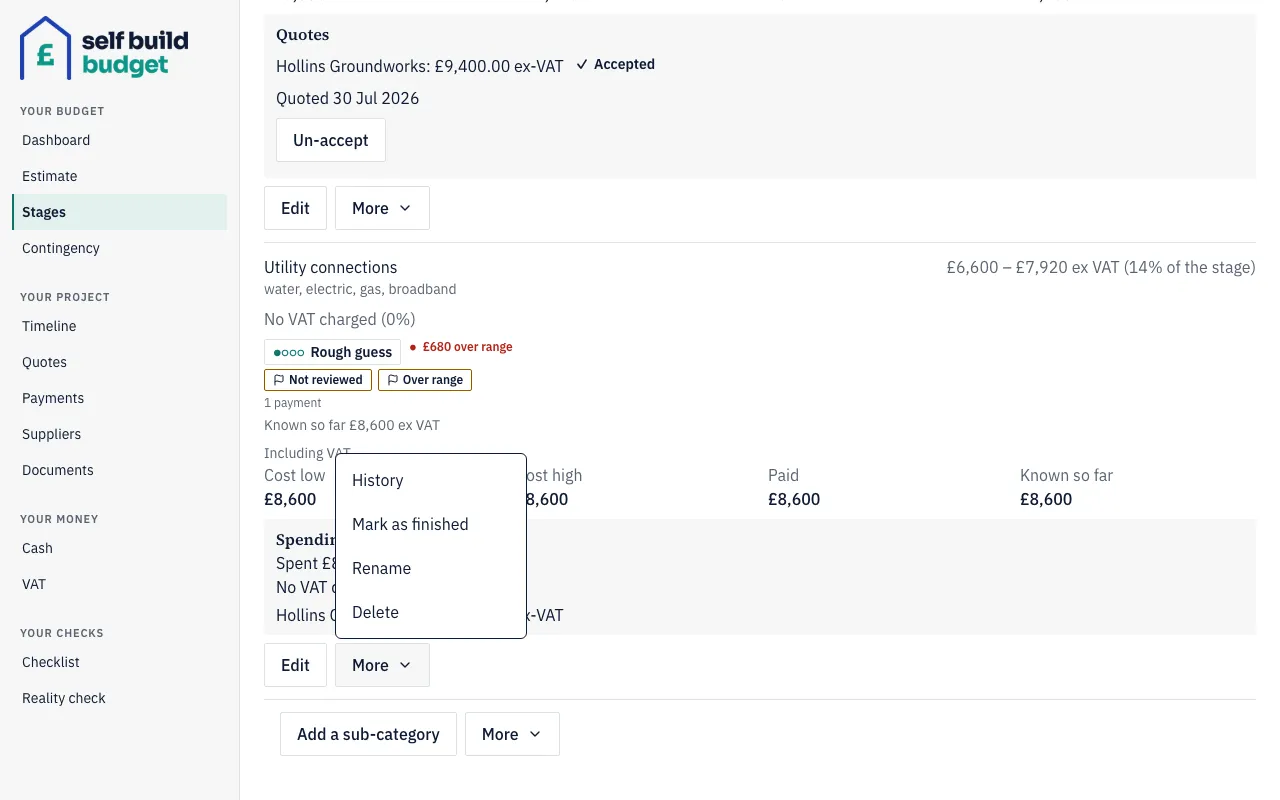Select Mark as finished in the menu
Image resolution: width=1280 pixels, height=800 pixels.
click(431, 524)
